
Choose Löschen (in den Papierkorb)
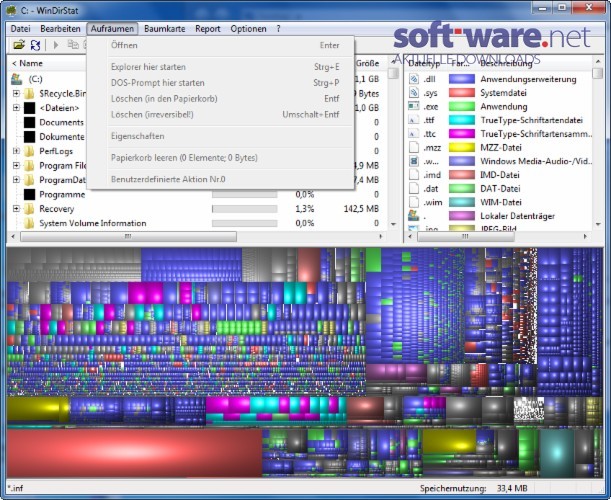[x=221, y=99]
